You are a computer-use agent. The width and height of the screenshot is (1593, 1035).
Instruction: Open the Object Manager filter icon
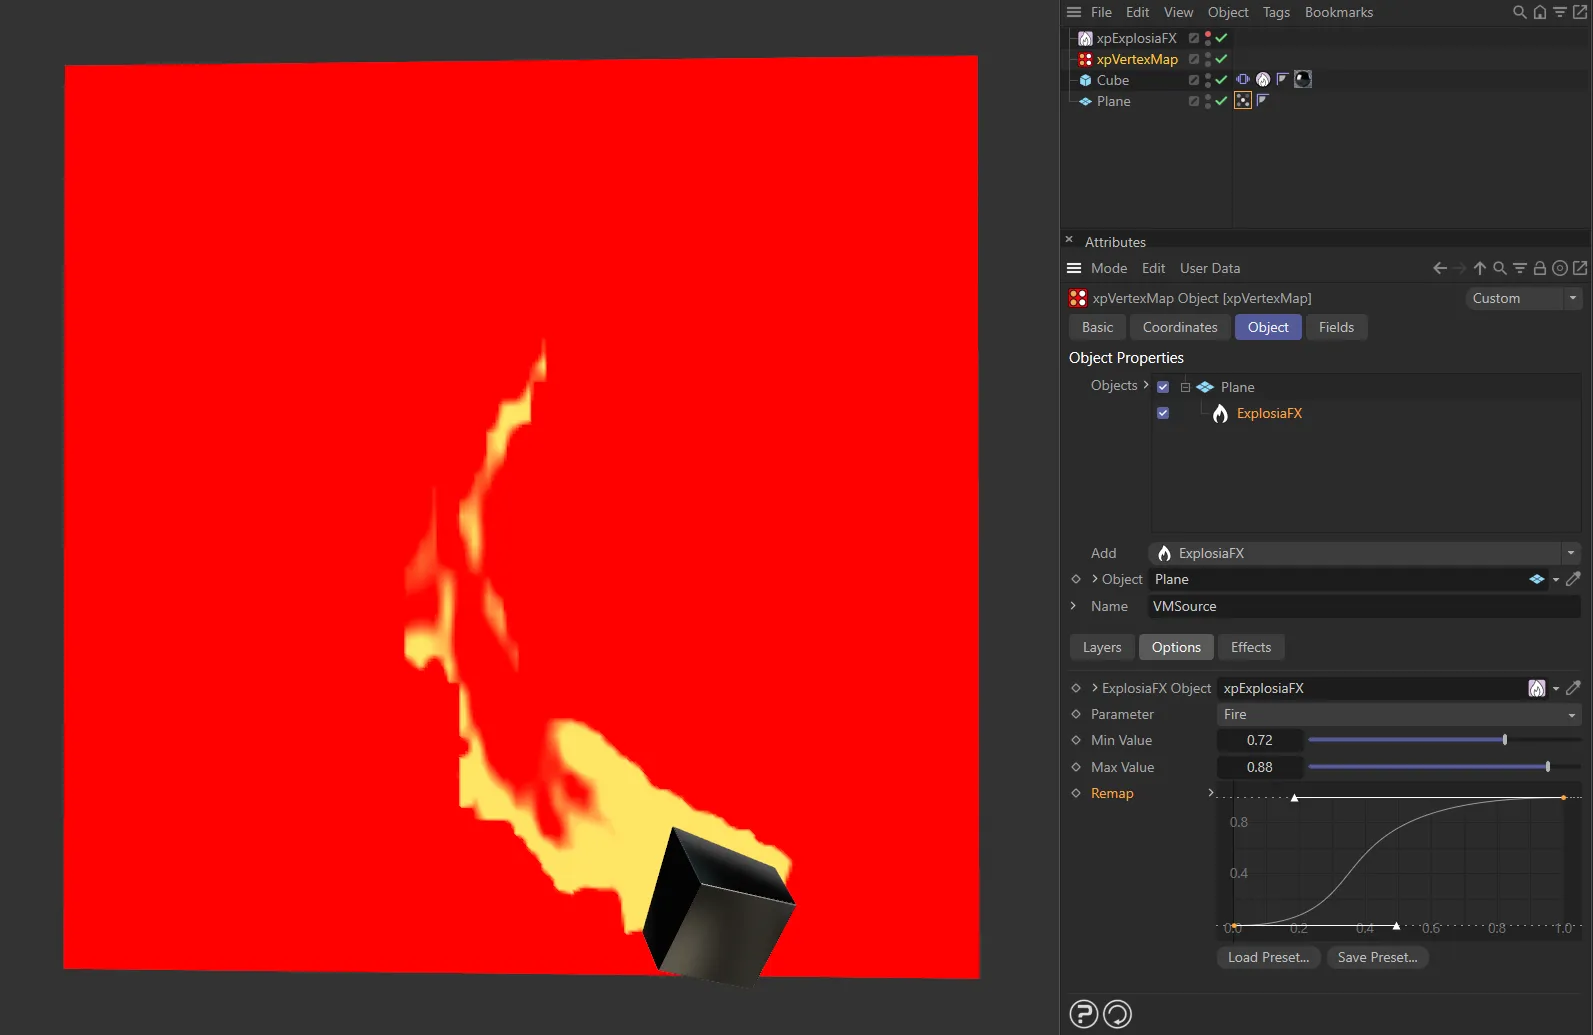coord(1560,12)
